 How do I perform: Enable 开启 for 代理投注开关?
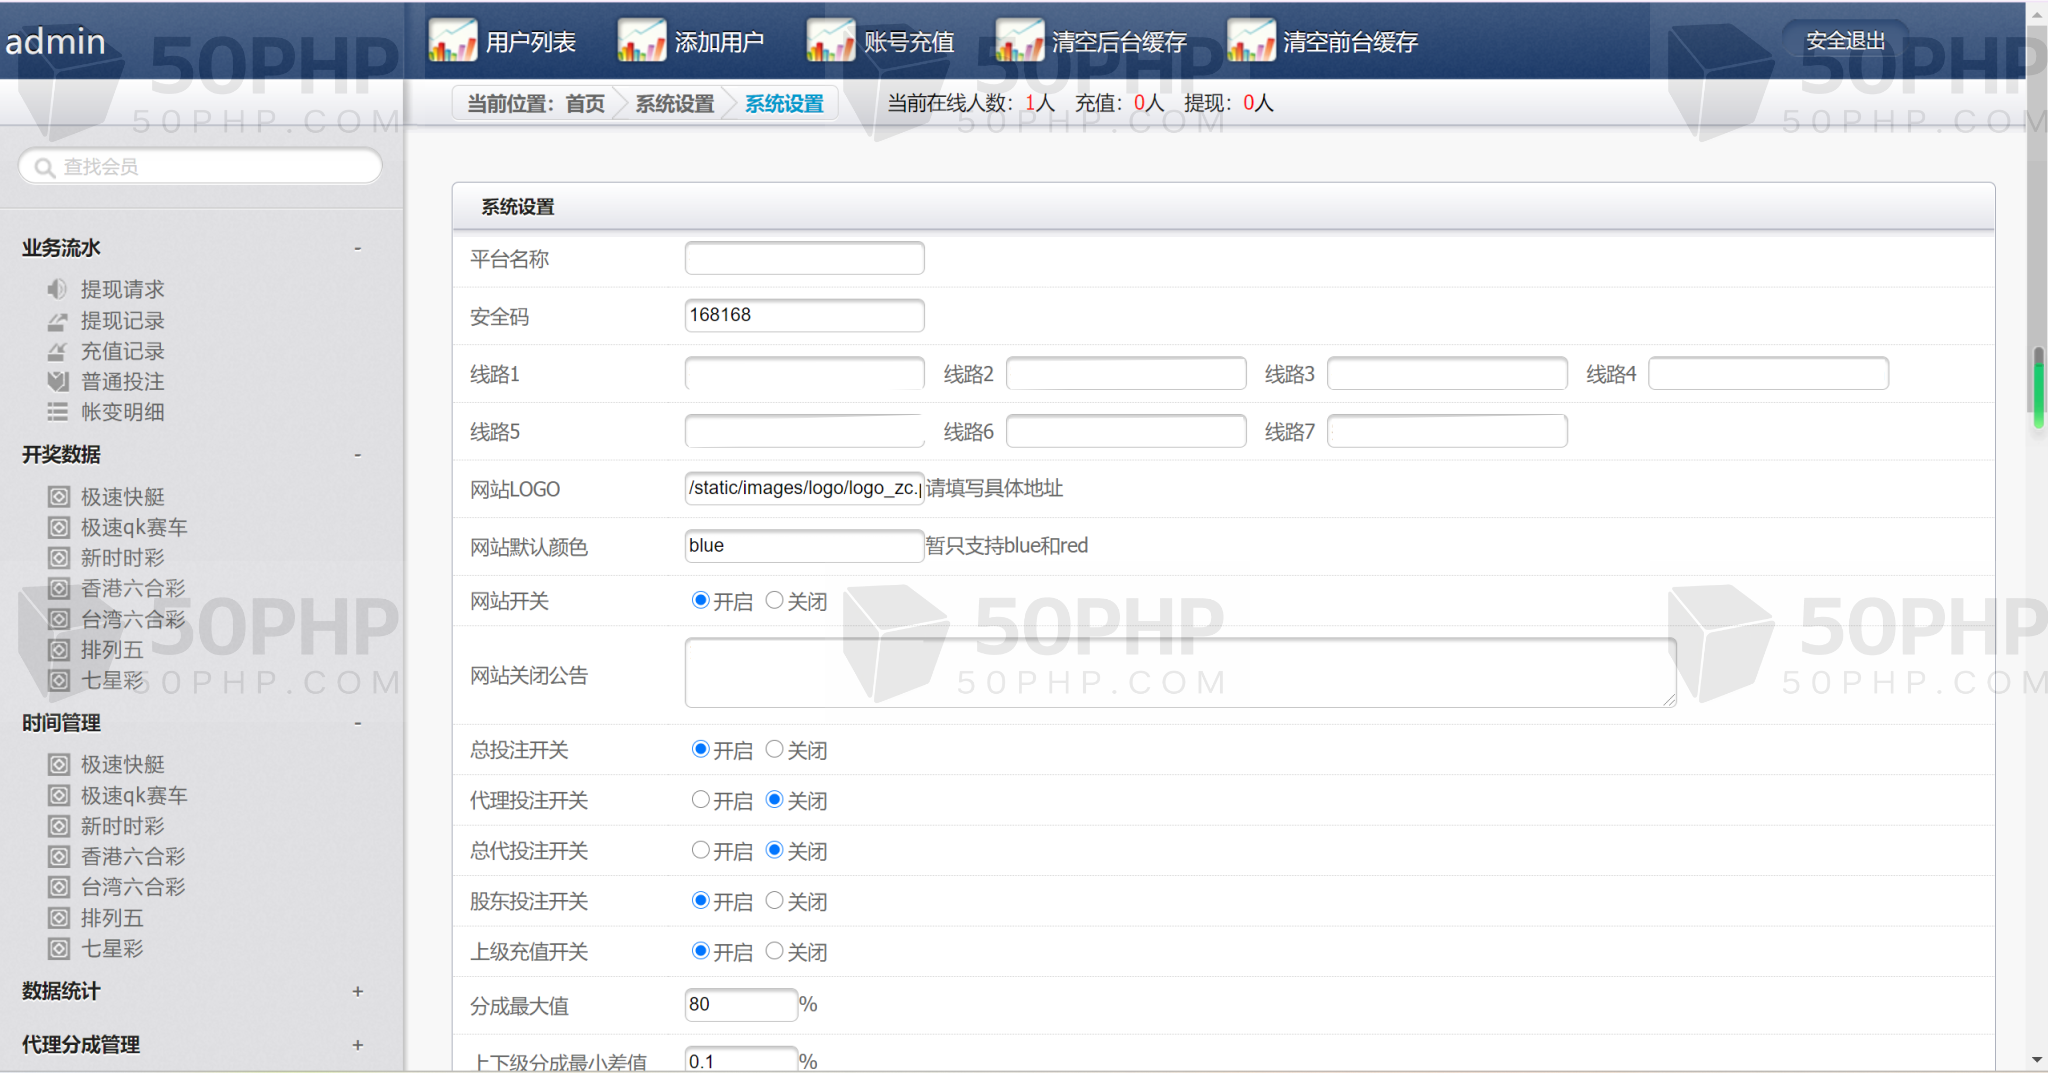tap(700, 800)
